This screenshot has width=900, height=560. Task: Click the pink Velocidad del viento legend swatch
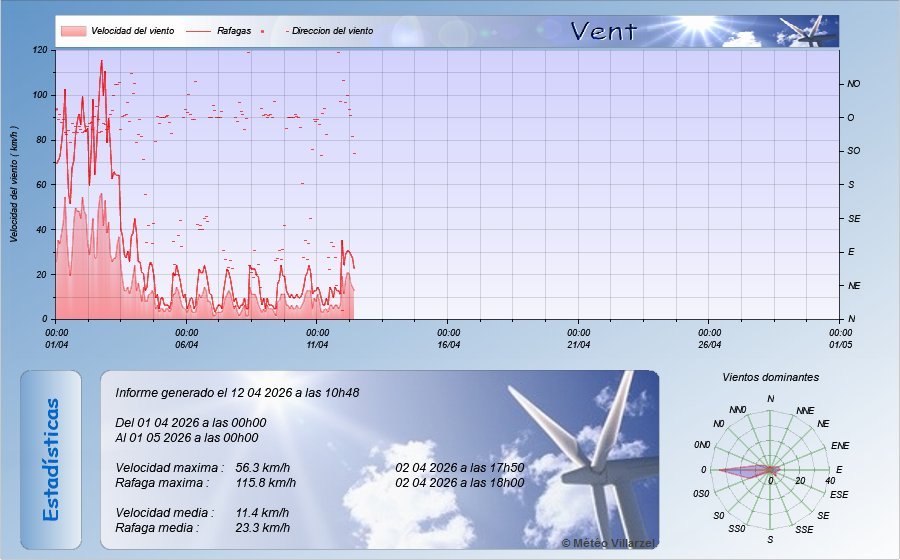tap(72, 31)
